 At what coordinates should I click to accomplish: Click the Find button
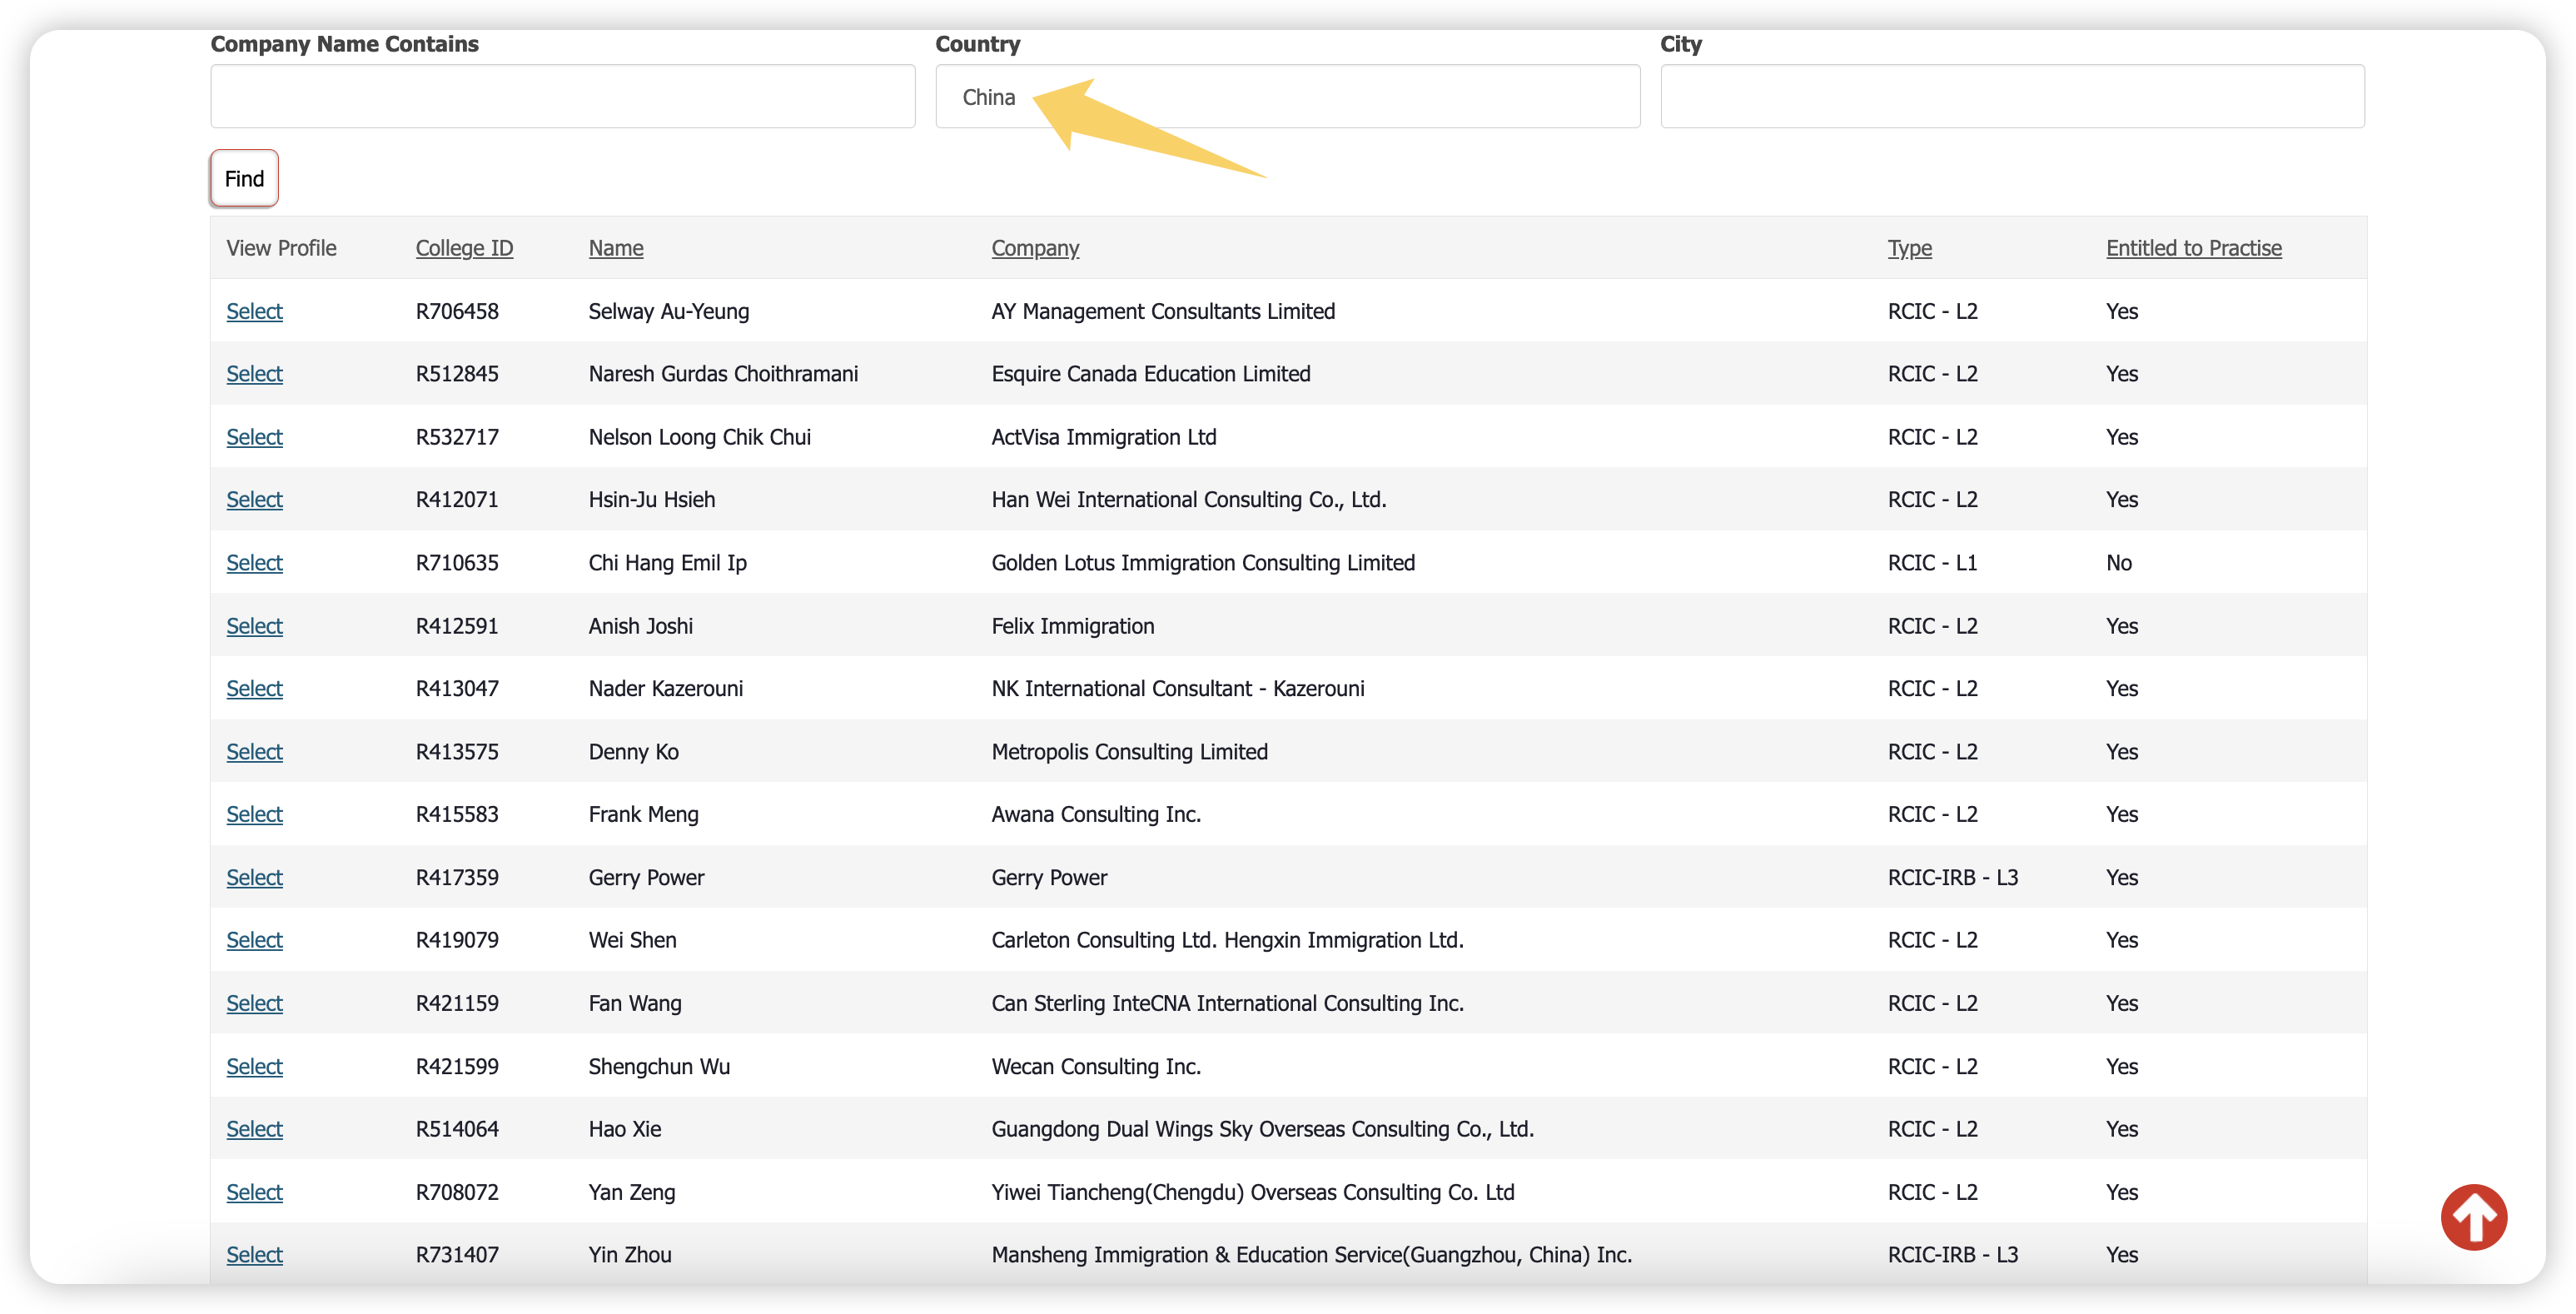(244, 179)
